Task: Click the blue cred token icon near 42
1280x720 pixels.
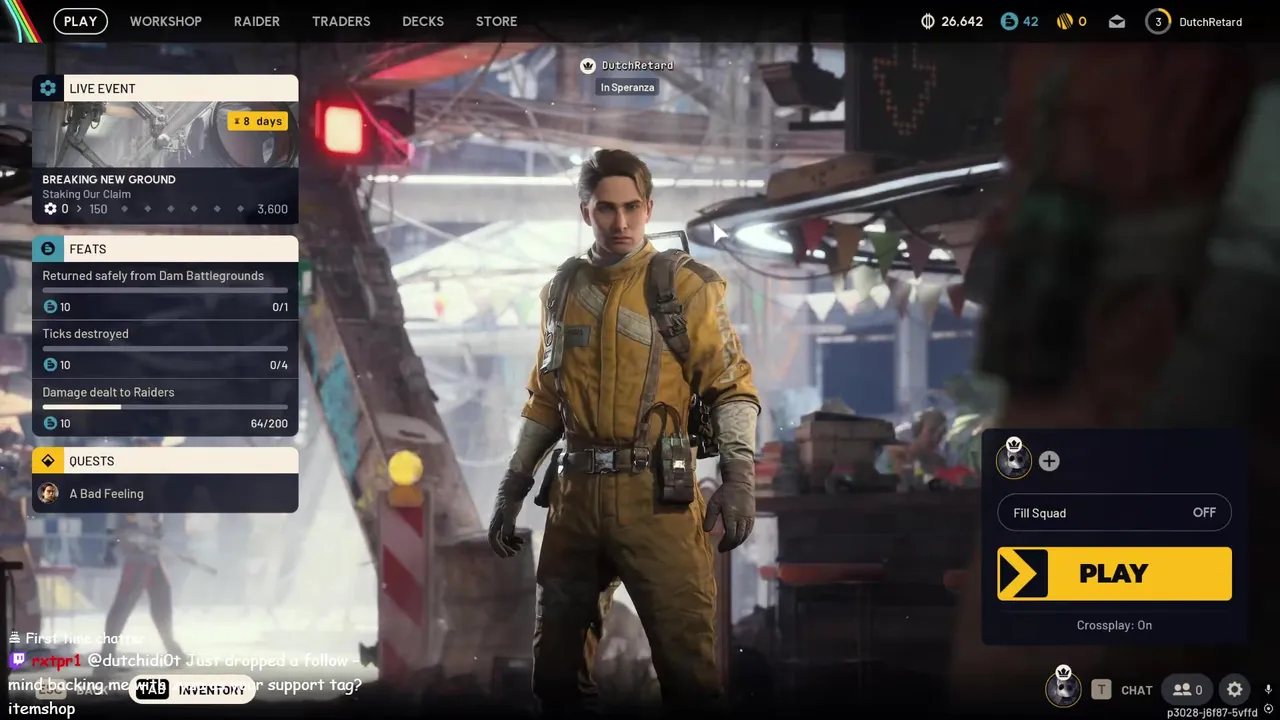Action: point(1009,21)
